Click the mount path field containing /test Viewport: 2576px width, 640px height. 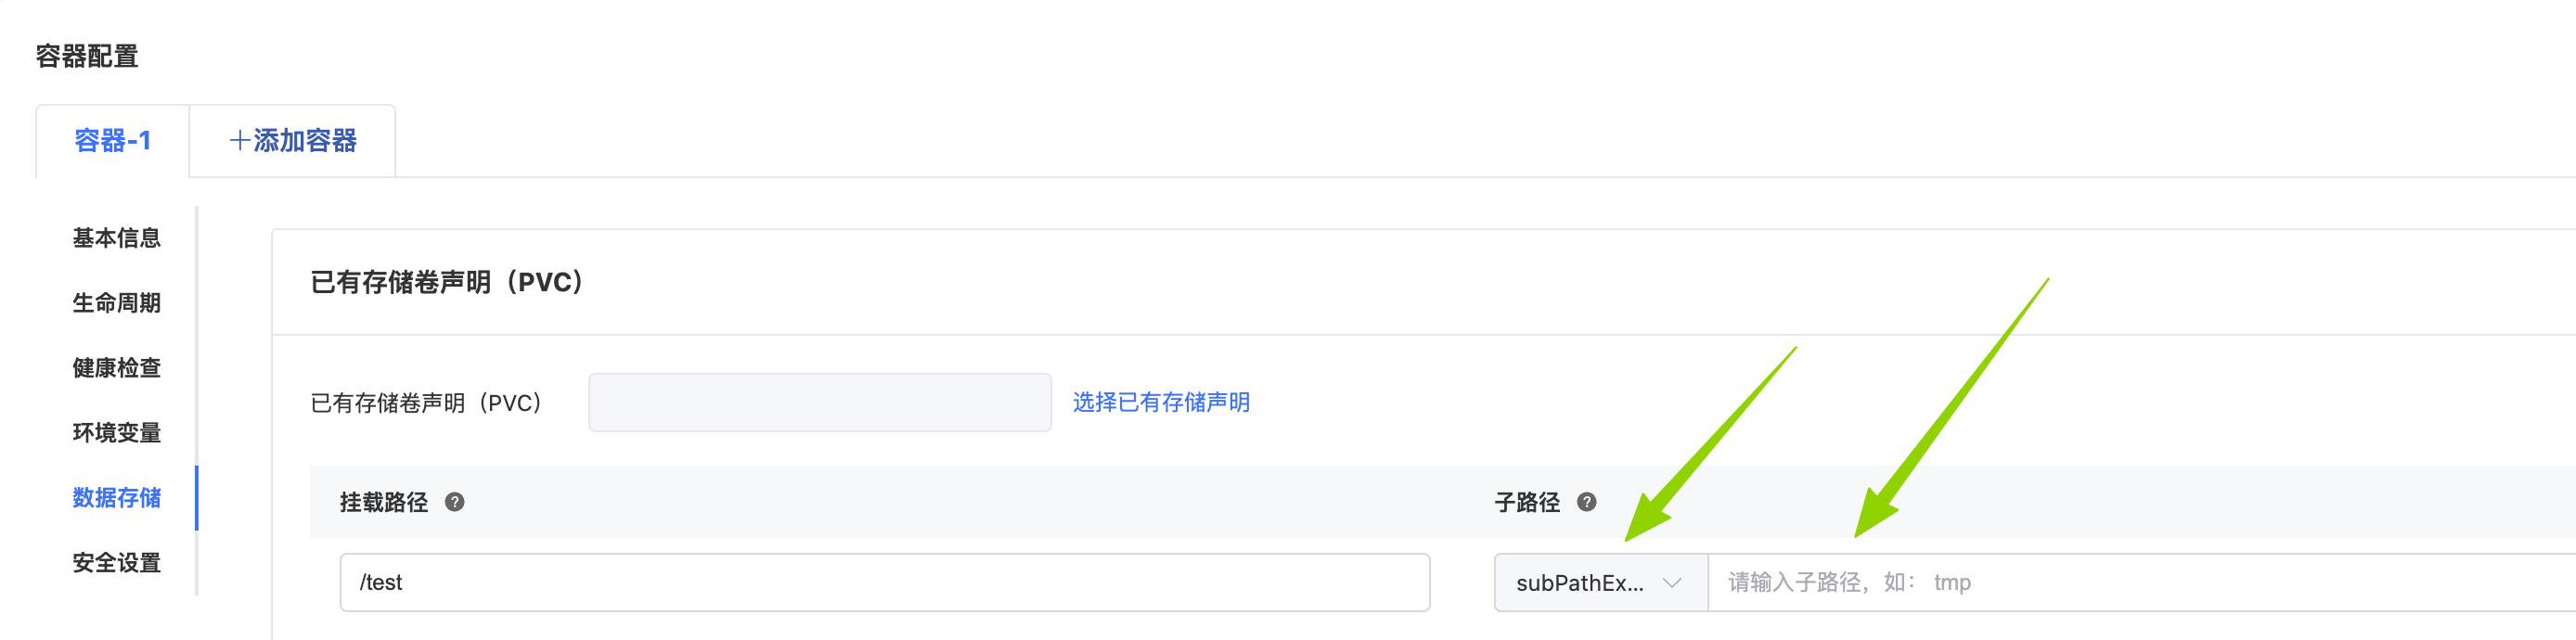coord(884,583)
